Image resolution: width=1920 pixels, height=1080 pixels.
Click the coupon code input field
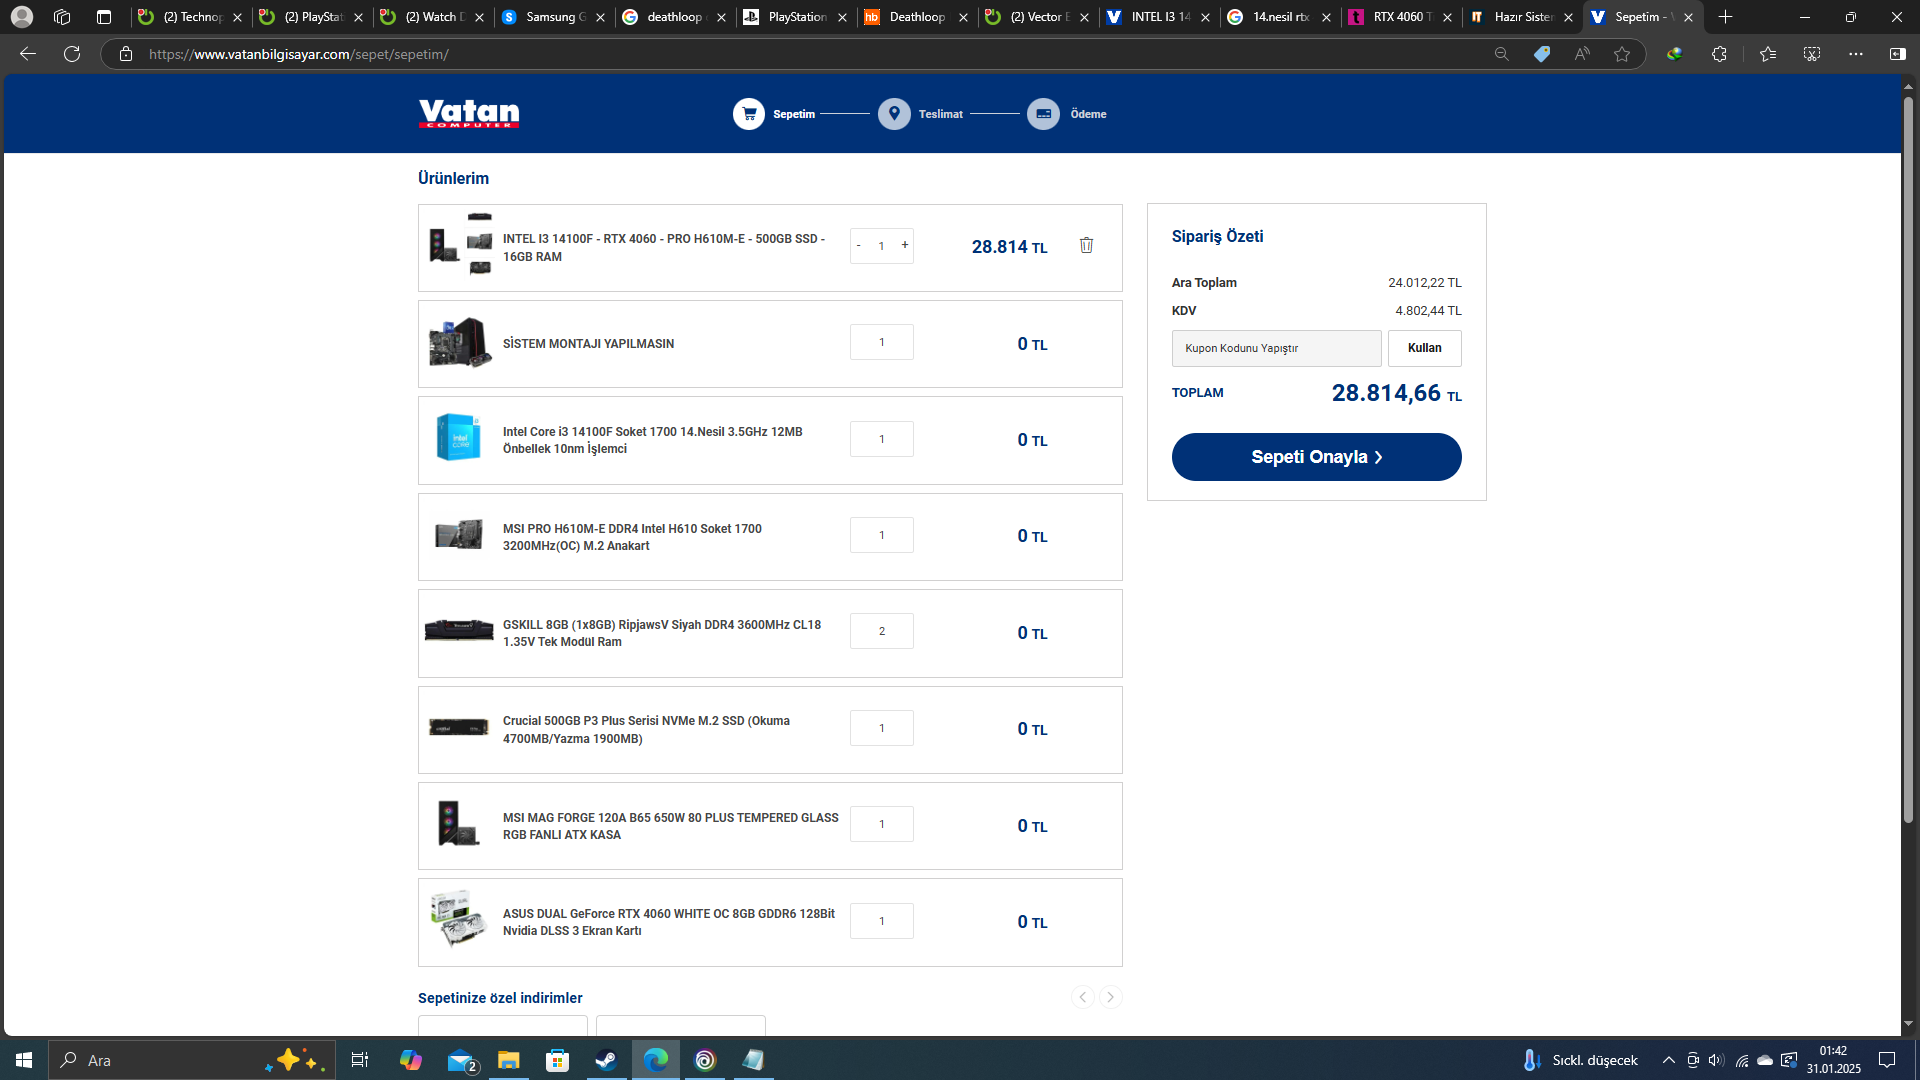point(1276,348)
